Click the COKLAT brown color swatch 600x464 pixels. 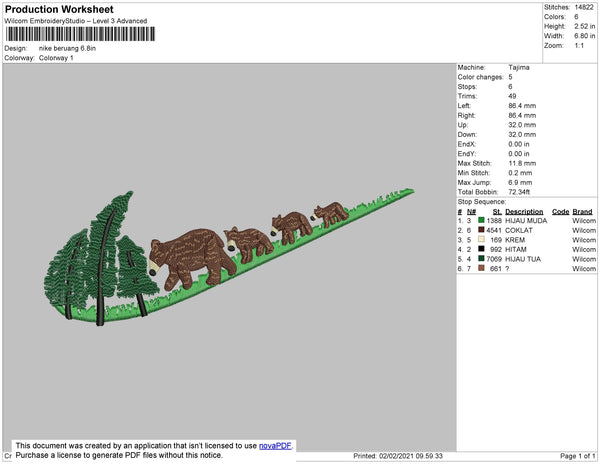click(x=481, y=230)
